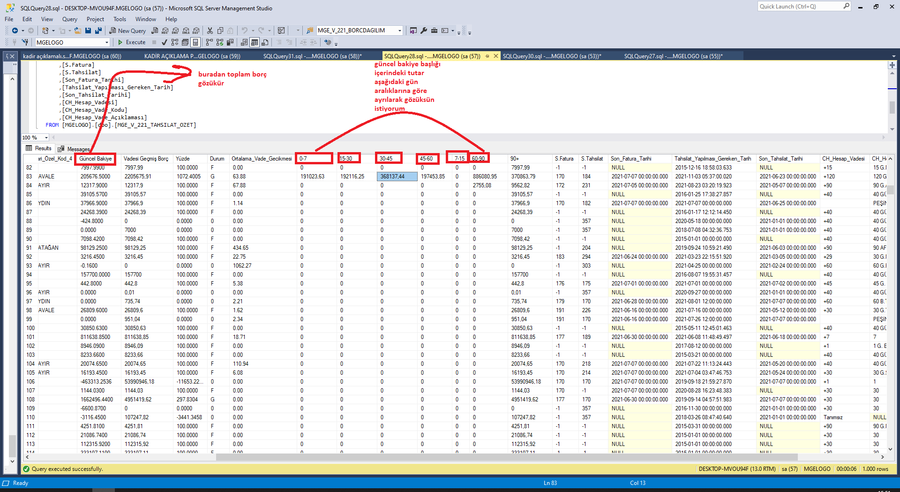Click the Save file icon
The image size is (900, 492).
pyautogui.click(x=88, y=30)
